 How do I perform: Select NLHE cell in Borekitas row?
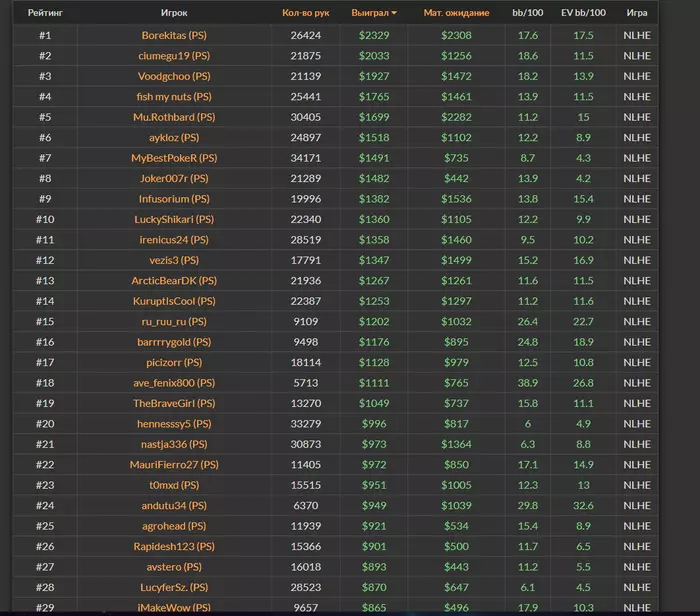coord(637,35)
